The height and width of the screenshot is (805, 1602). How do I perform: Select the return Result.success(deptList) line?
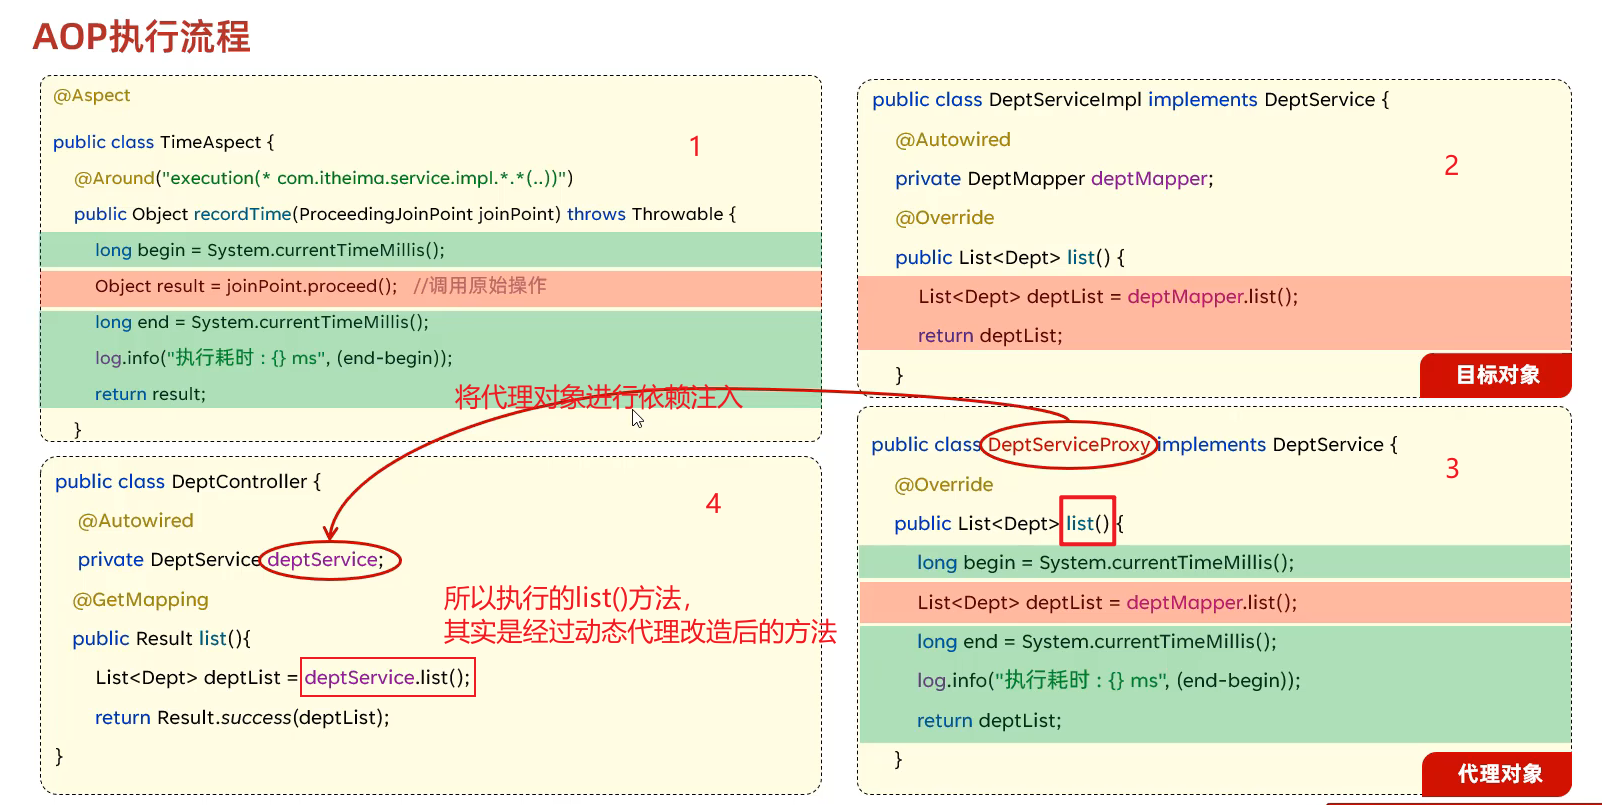tap(242, 717)
